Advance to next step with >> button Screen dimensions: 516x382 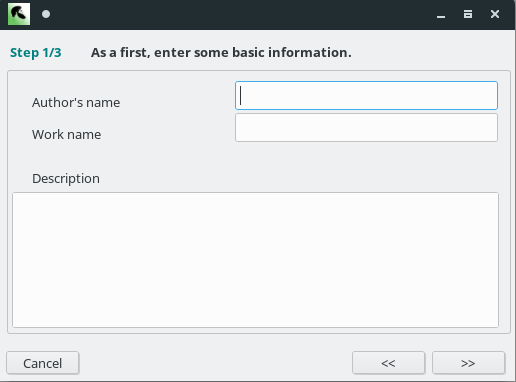tap(468, 363)
